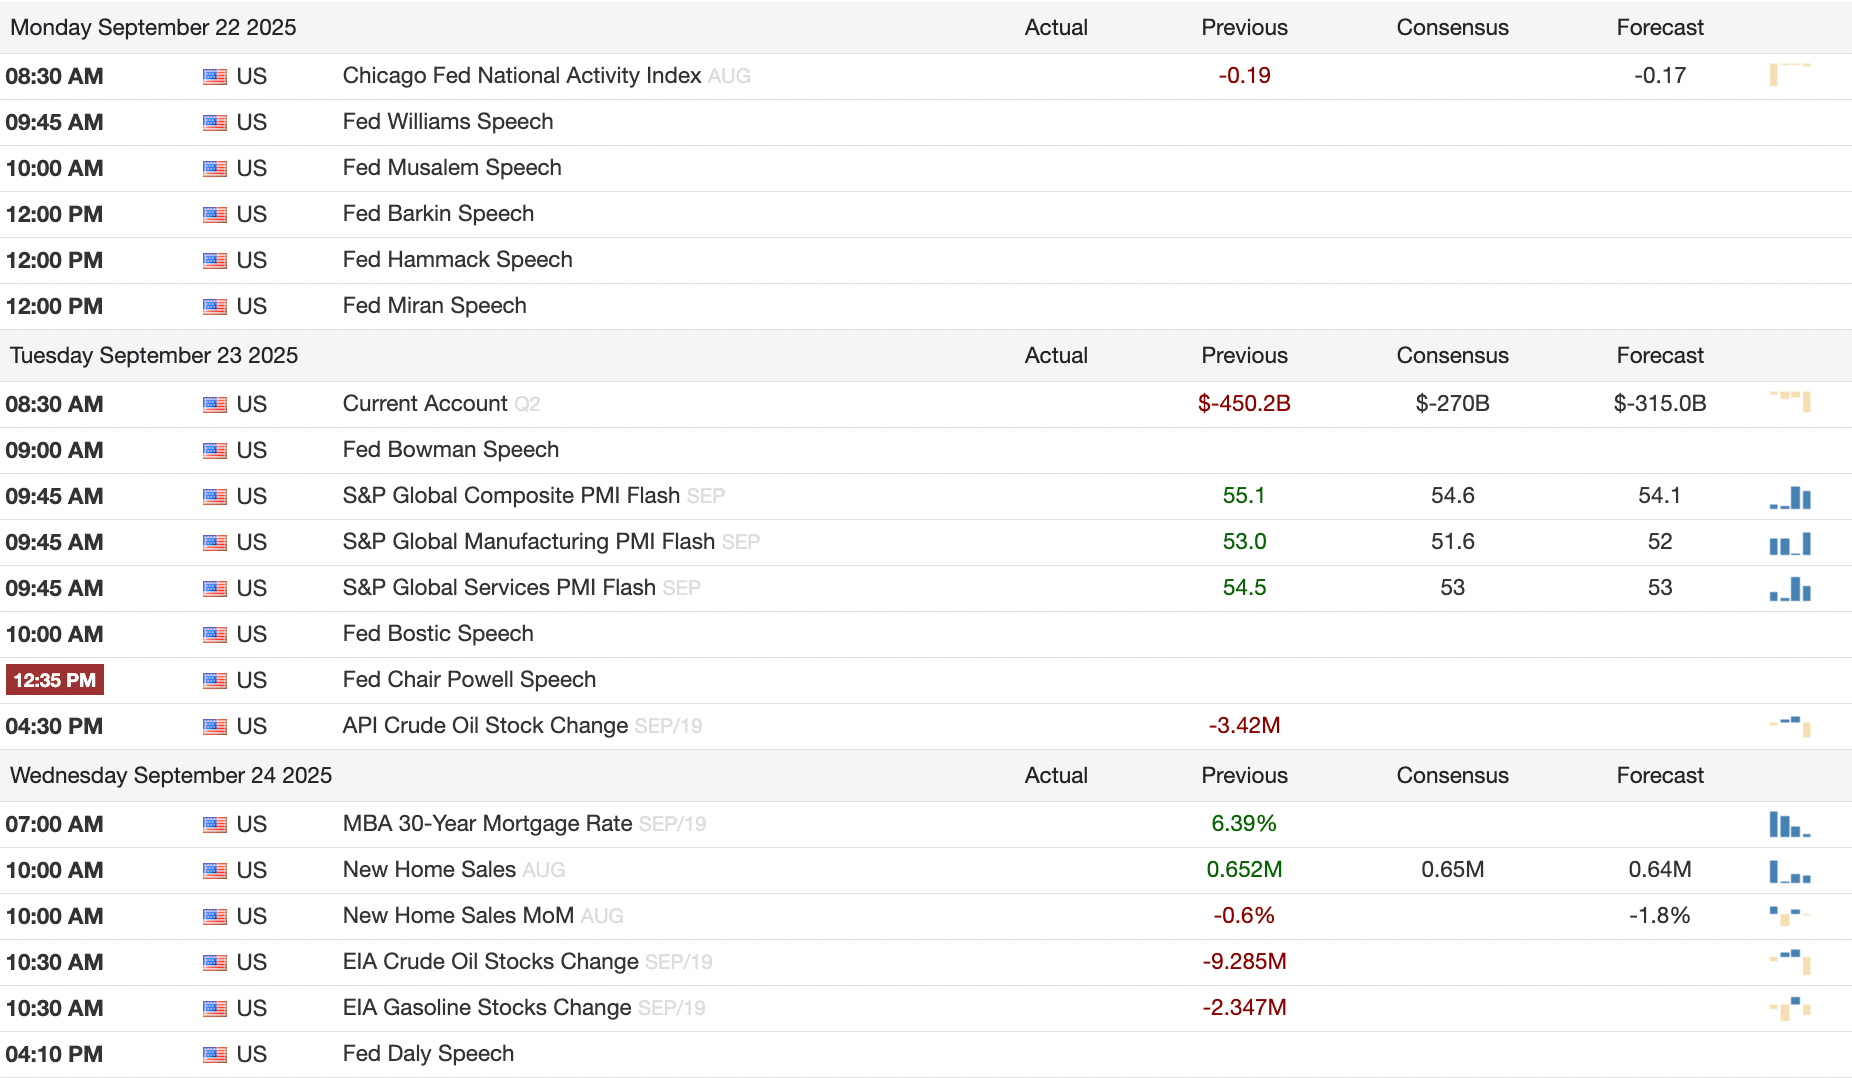1852x1078 pixels.
Task: Open the S&P Global Composite PMI Flash sparkline chart
Action: (1789, 497)
